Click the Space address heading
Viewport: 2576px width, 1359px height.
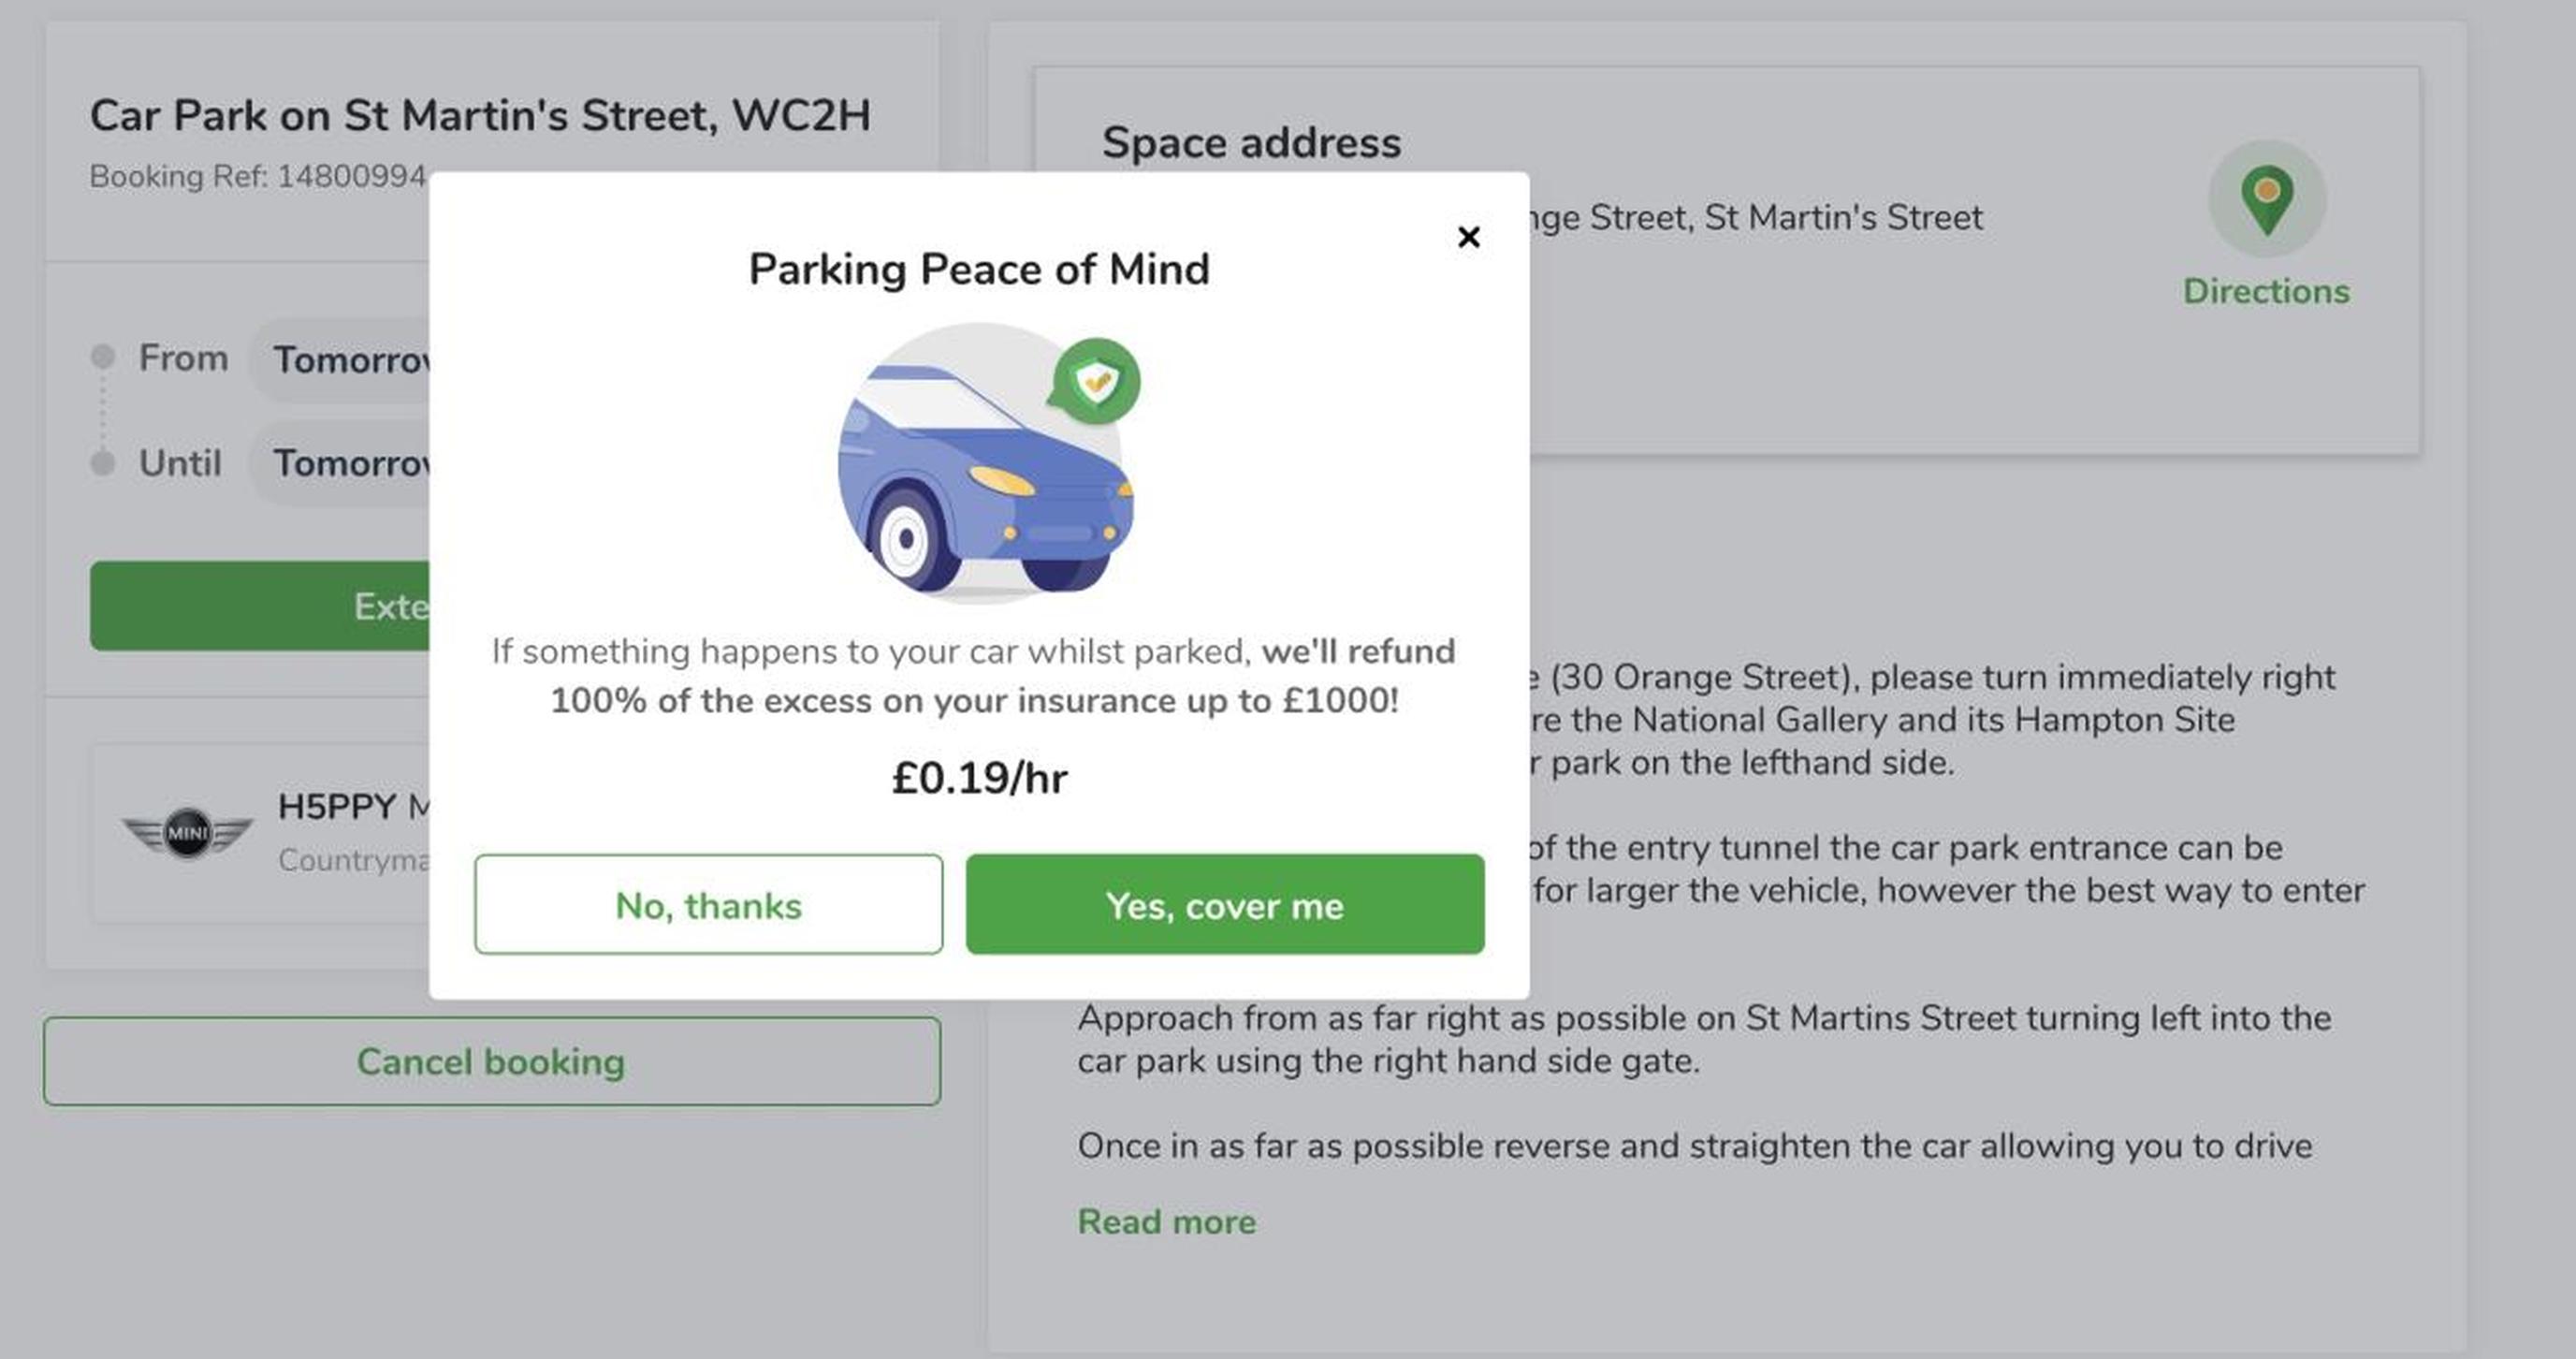click(x=1251, y=143)
